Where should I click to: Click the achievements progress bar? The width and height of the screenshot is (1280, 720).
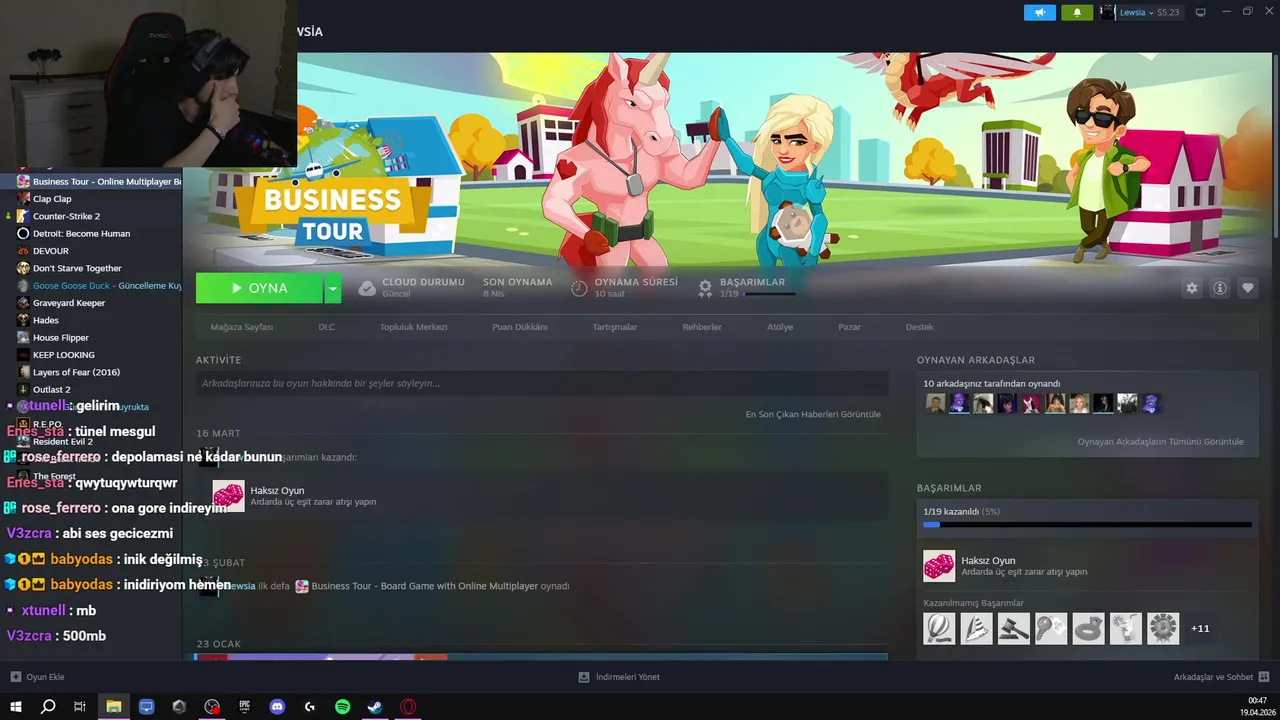pyautogui.click(x=1087, y=524)
